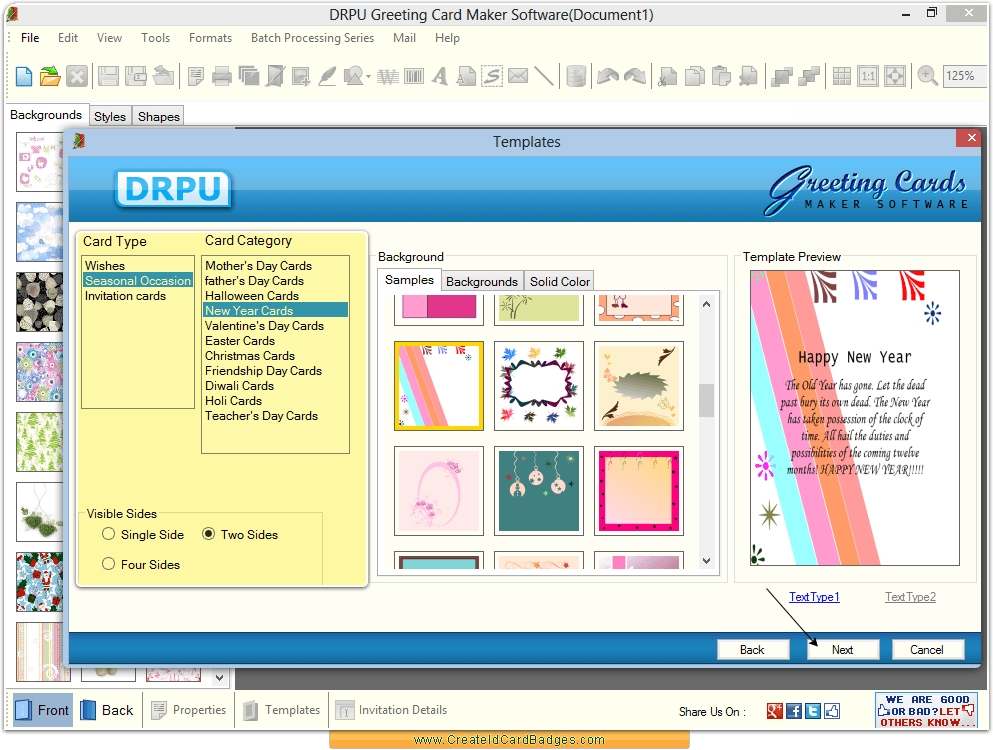Open the Formats menu
This screenshot has height=750, width=993.
(x=210, y=38)
